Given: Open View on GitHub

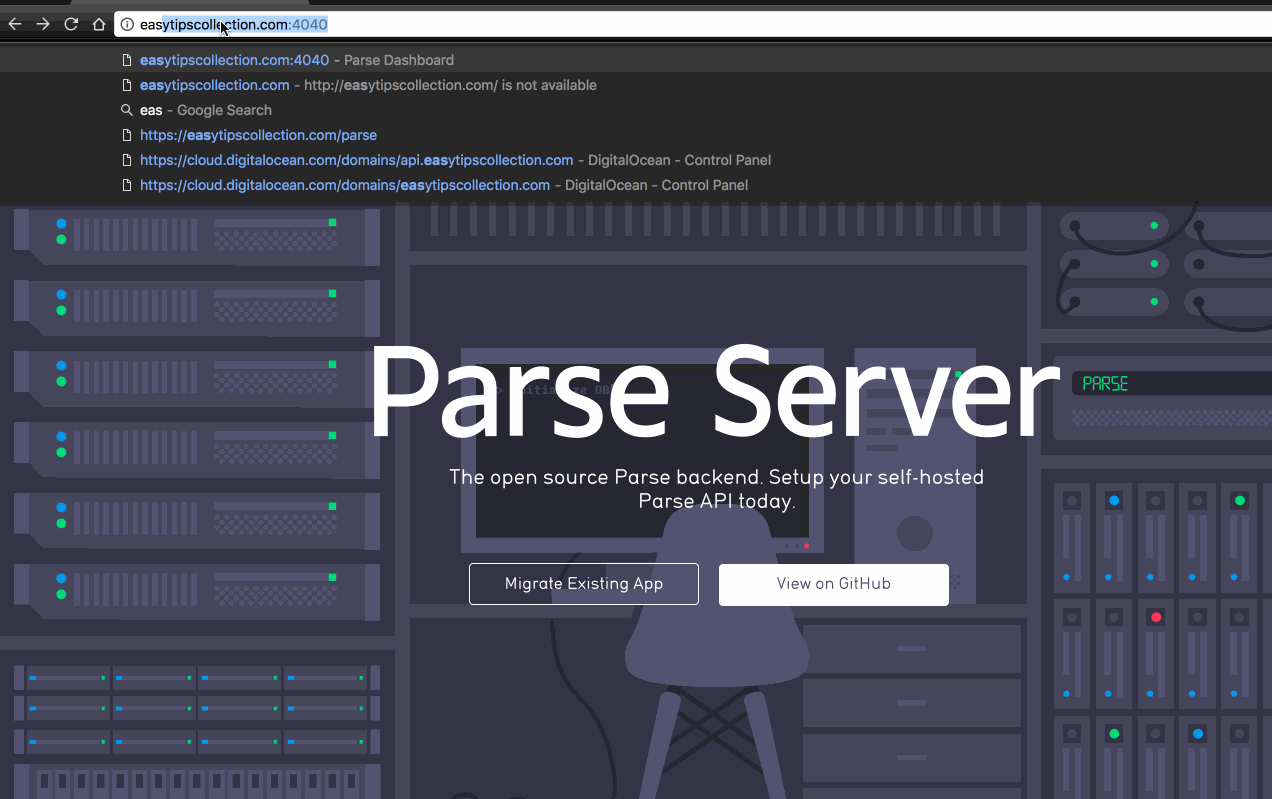Looking at the screenshot, I should point(833,584).
